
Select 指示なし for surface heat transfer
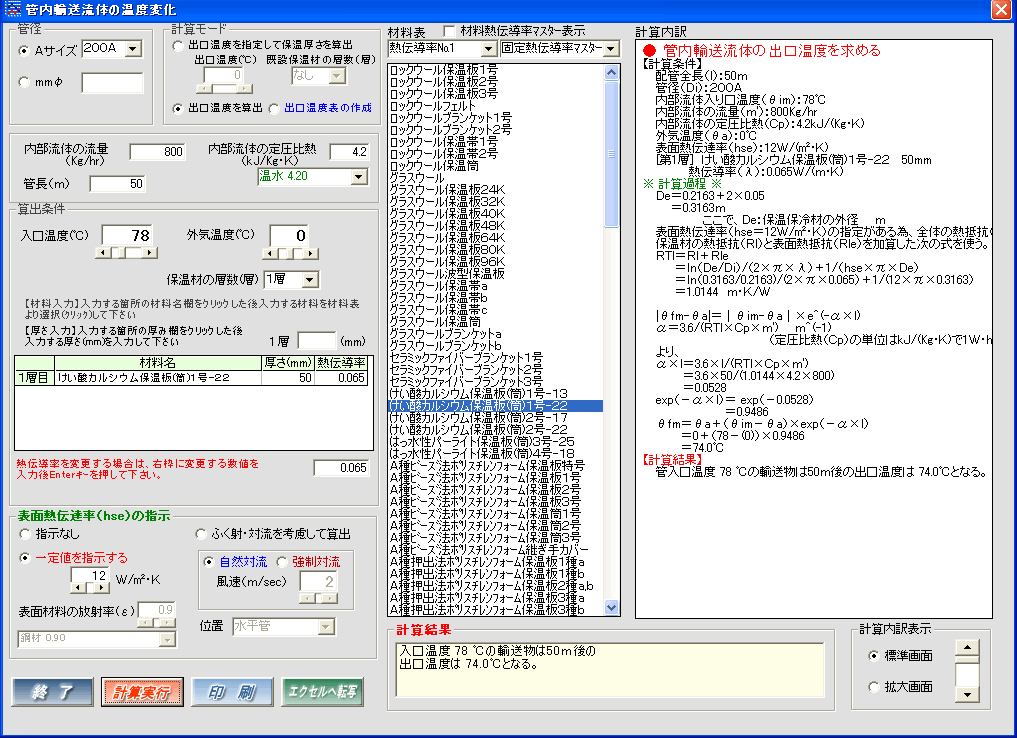click(x=25, y=534)
